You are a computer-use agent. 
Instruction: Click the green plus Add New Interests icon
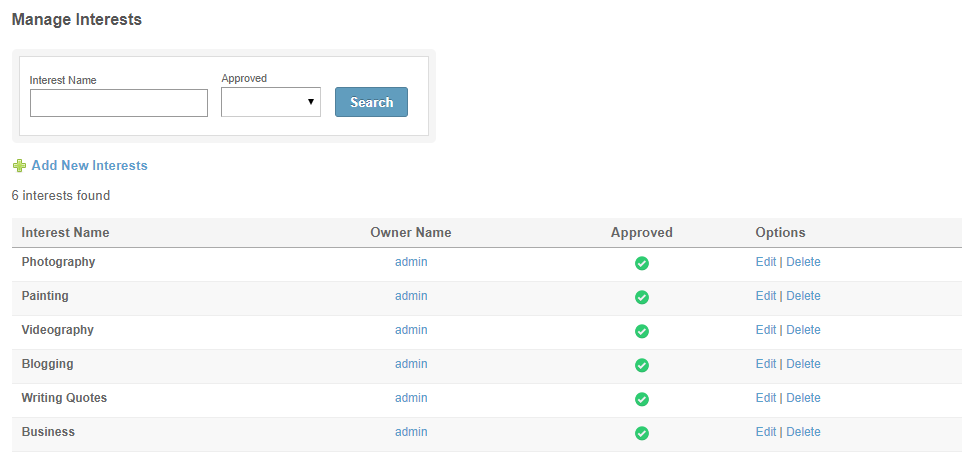click(x=19, y=166)
